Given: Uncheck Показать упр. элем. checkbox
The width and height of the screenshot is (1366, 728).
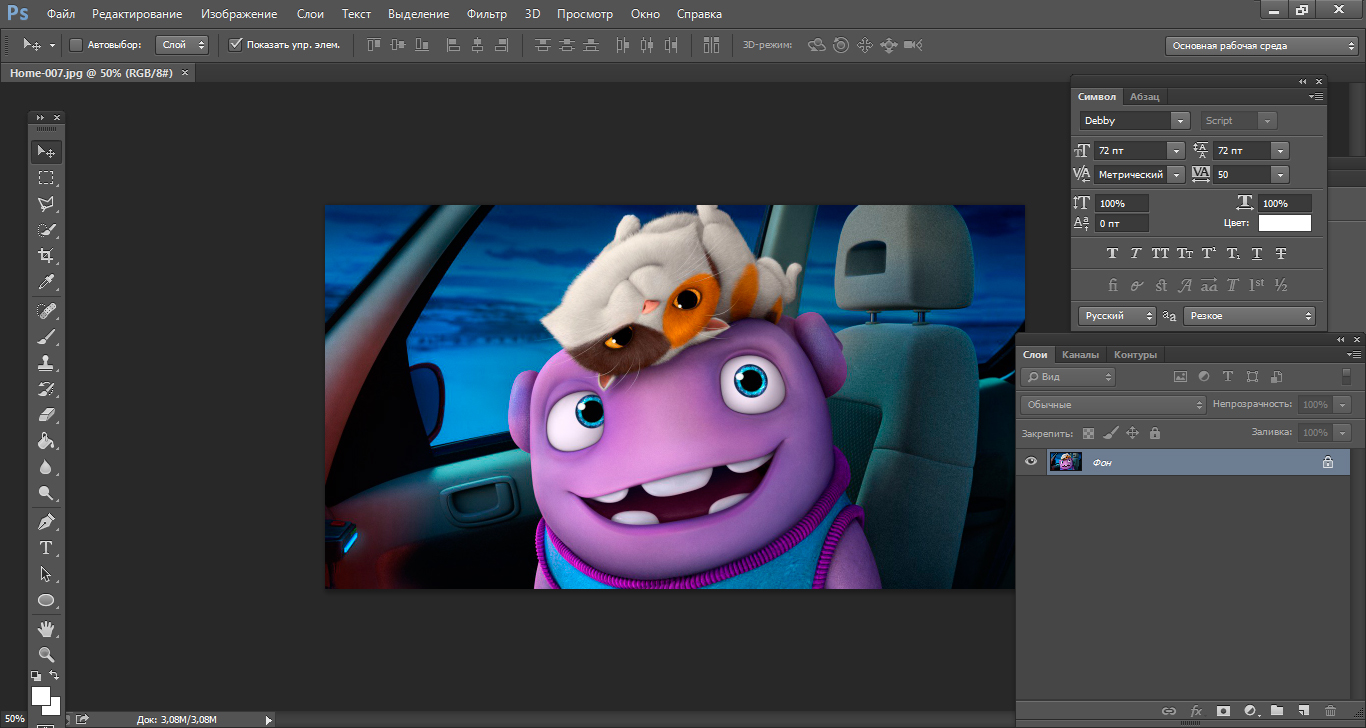Looking at the screenshot, I should (x=236, y=45).
